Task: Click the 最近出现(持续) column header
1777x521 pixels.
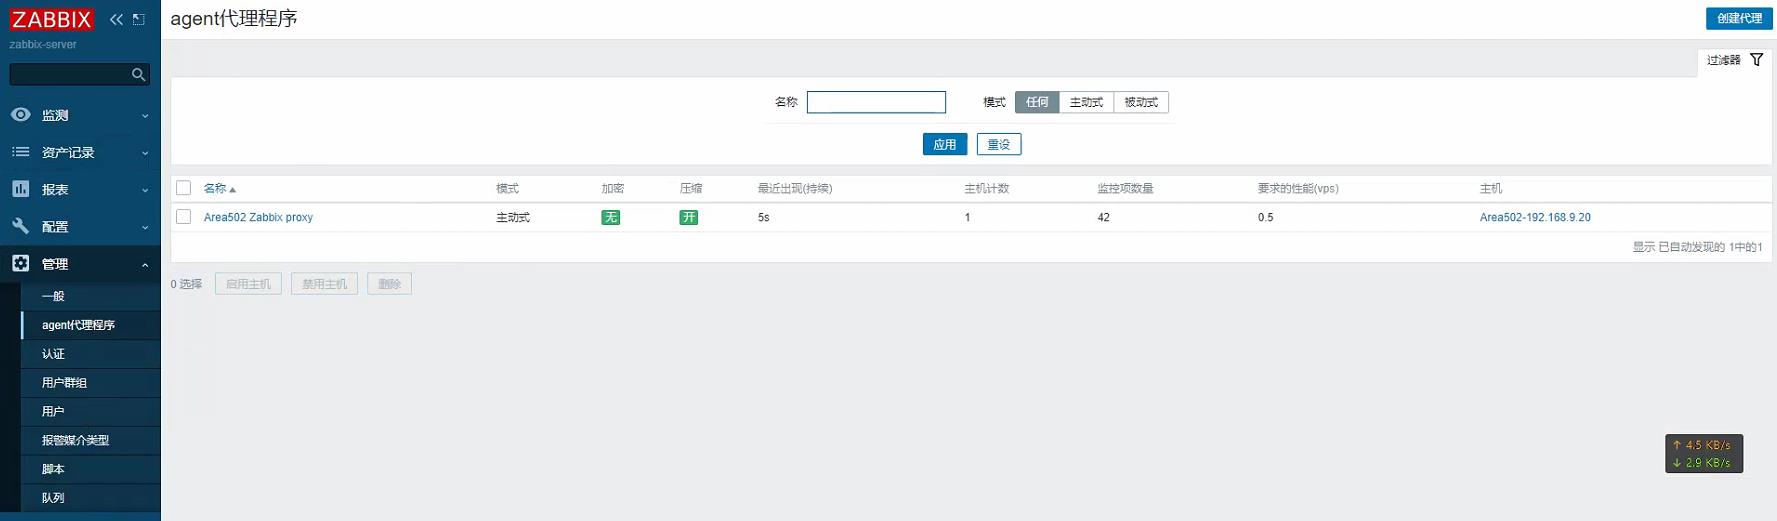Action: click(x=795, y=188)
